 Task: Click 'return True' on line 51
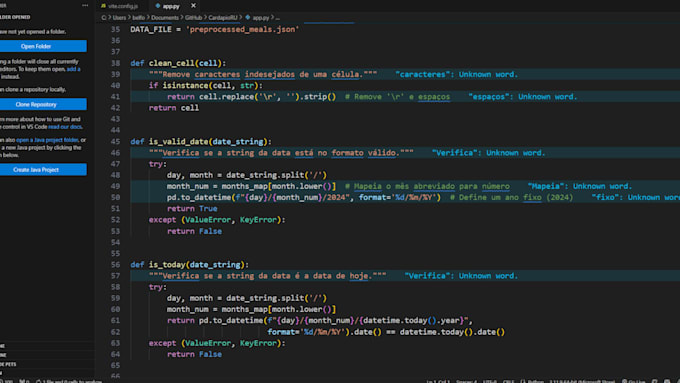[192, 209]
